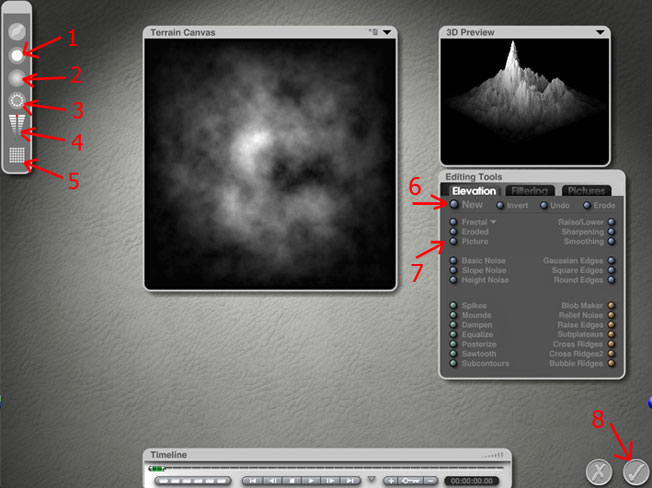Click the green time scrubber marker
The image size is (652, 488).
click(156, 468)
